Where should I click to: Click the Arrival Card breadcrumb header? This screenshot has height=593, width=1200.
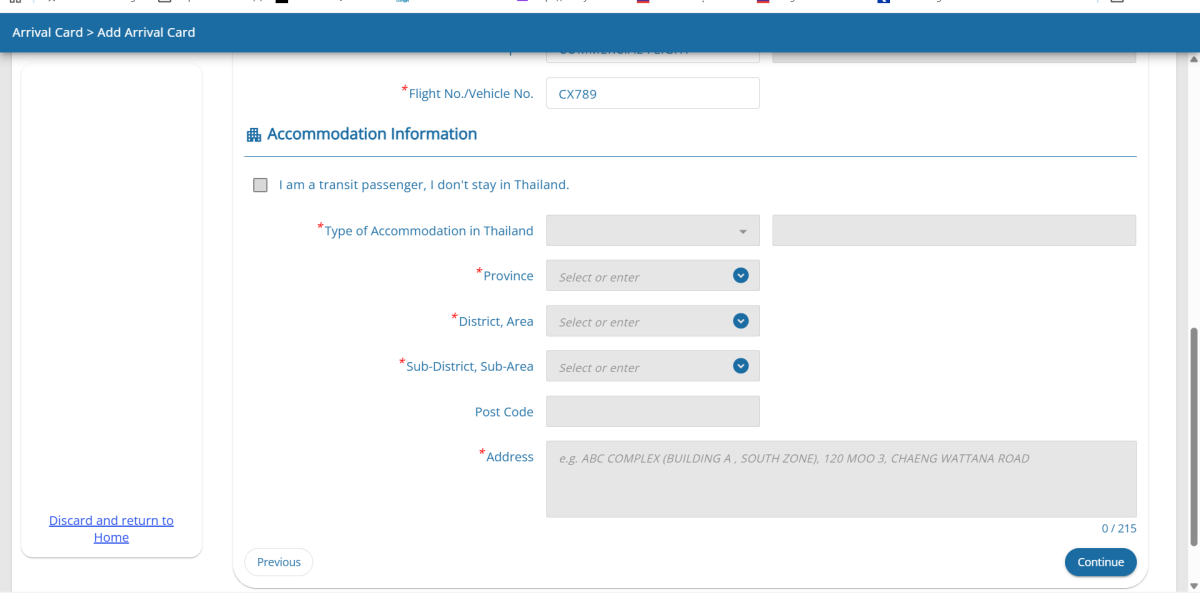click(104, 33)
